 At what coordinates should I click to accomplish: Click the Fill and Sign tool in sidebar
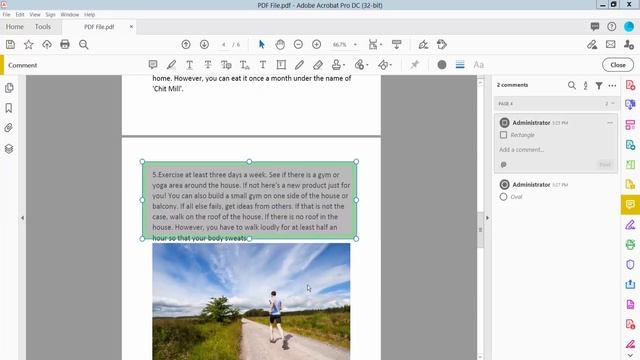point(630,224)
